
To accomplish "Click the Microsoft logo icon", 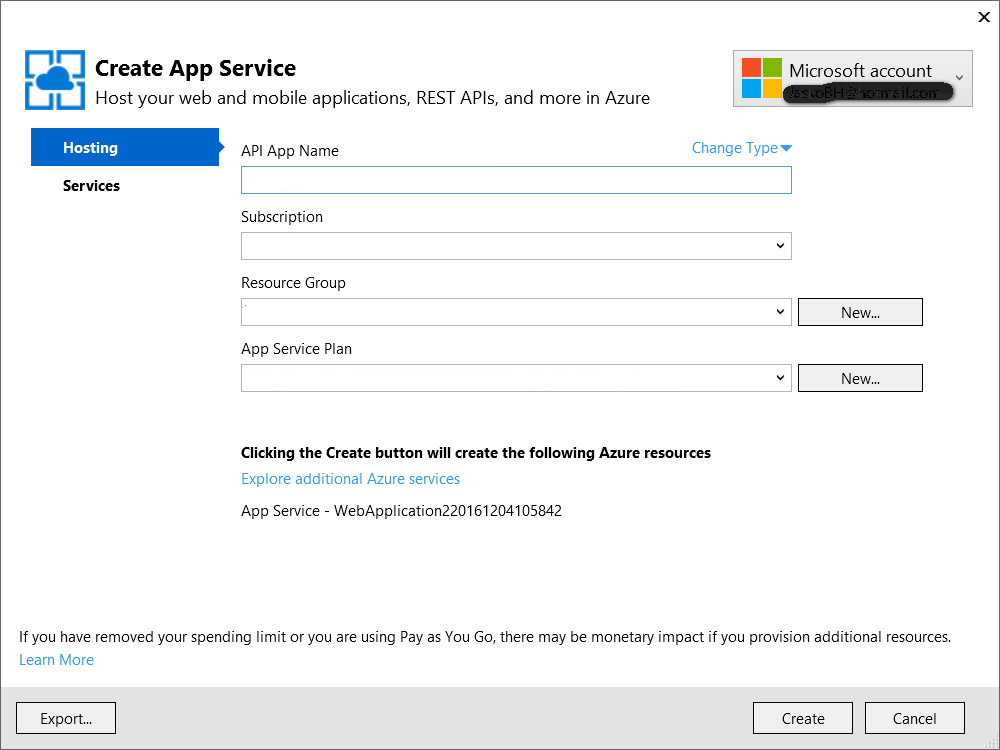I will tap(761, 78).
